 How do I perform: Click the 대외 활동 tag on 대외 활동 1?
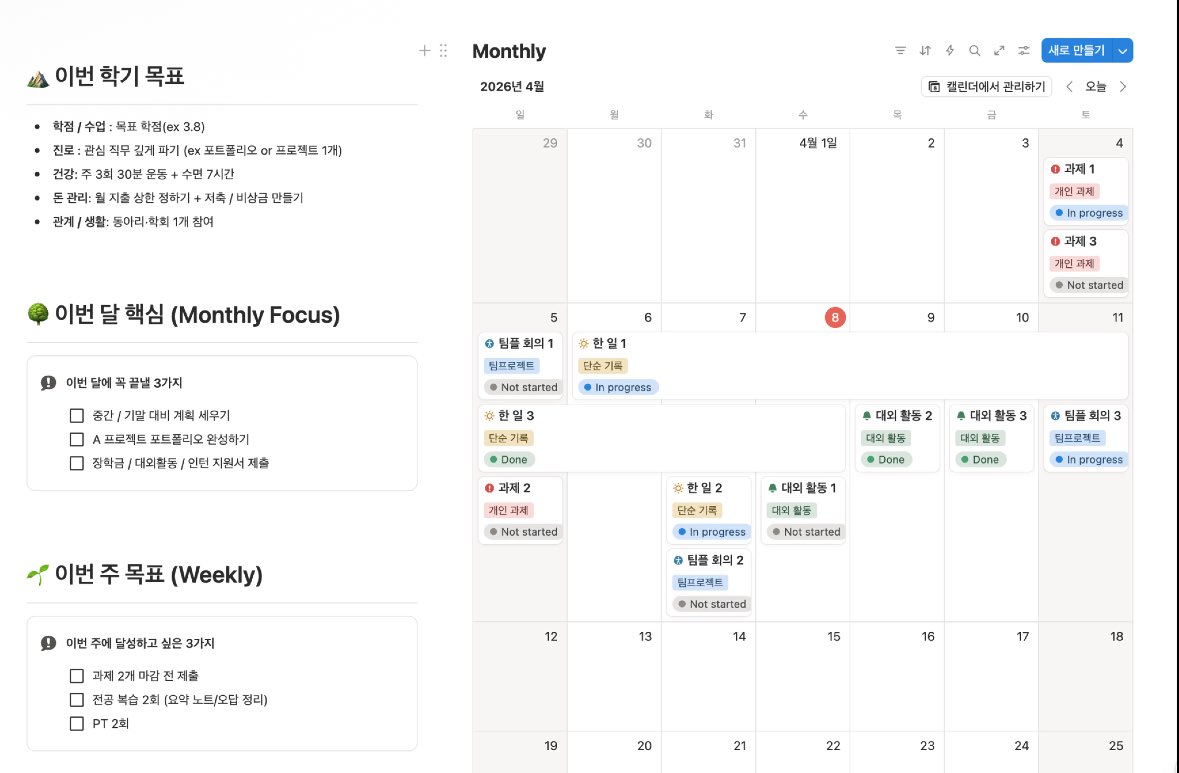click(792, 511)
